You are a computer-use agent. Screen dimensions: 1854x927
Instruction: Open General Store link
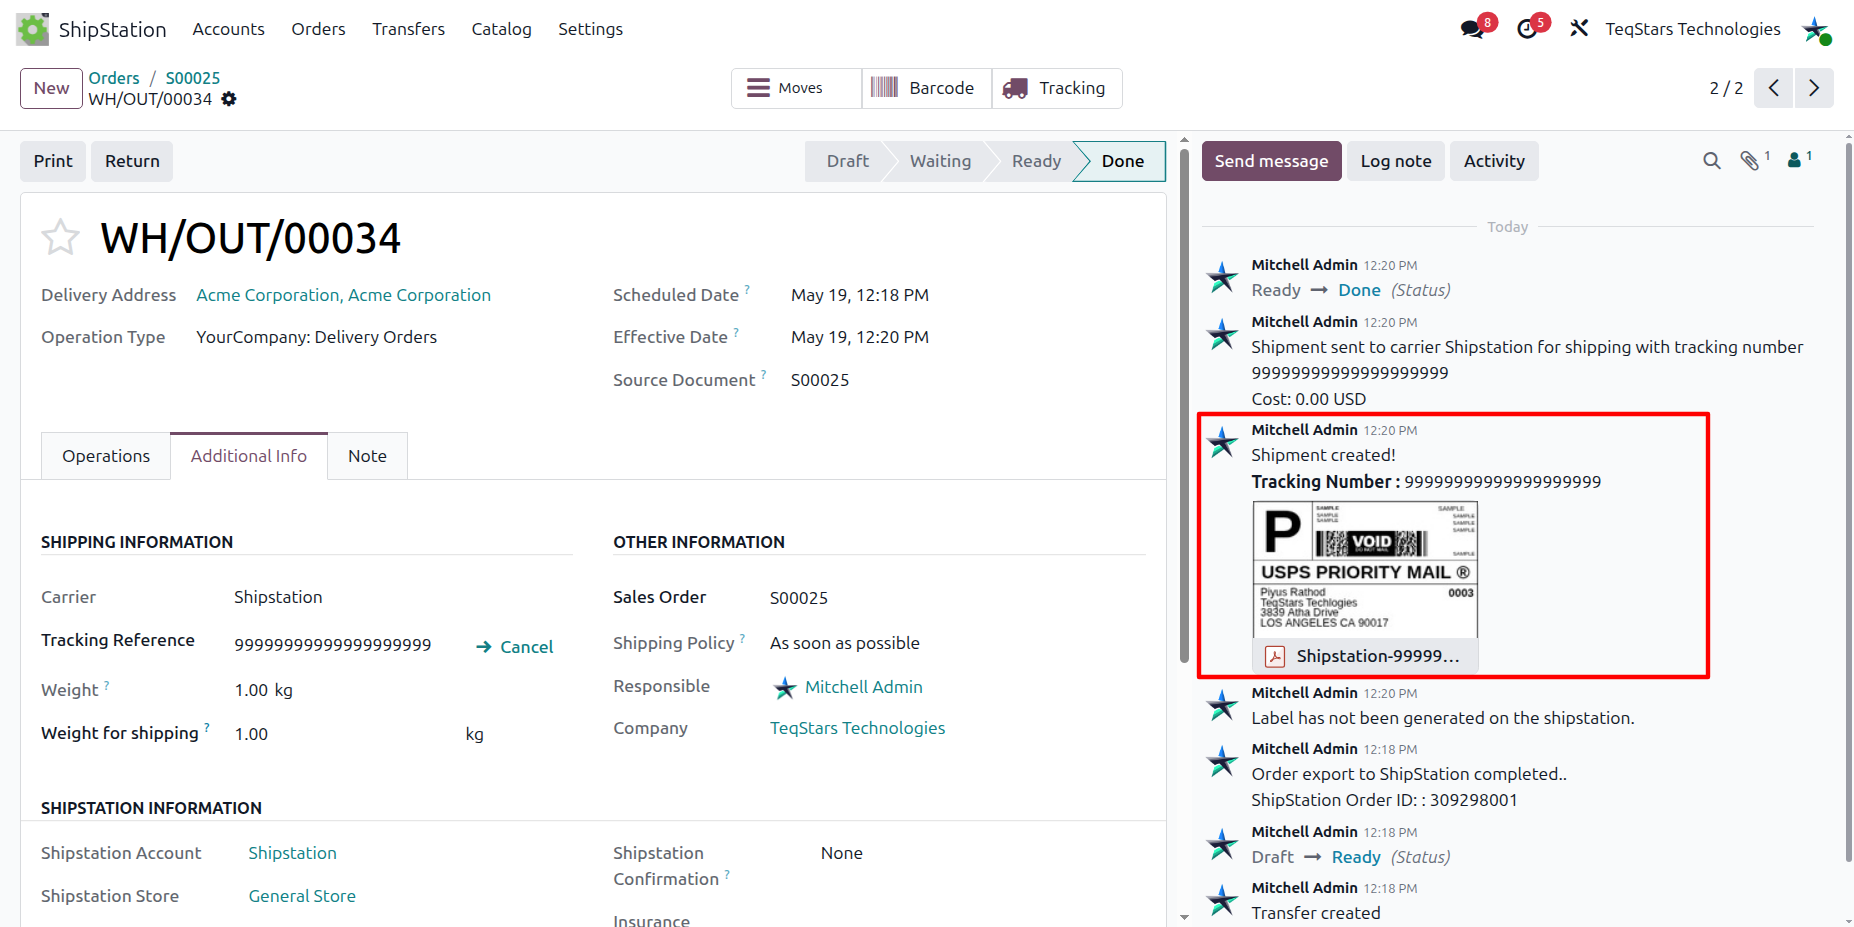tap(302, 896)
